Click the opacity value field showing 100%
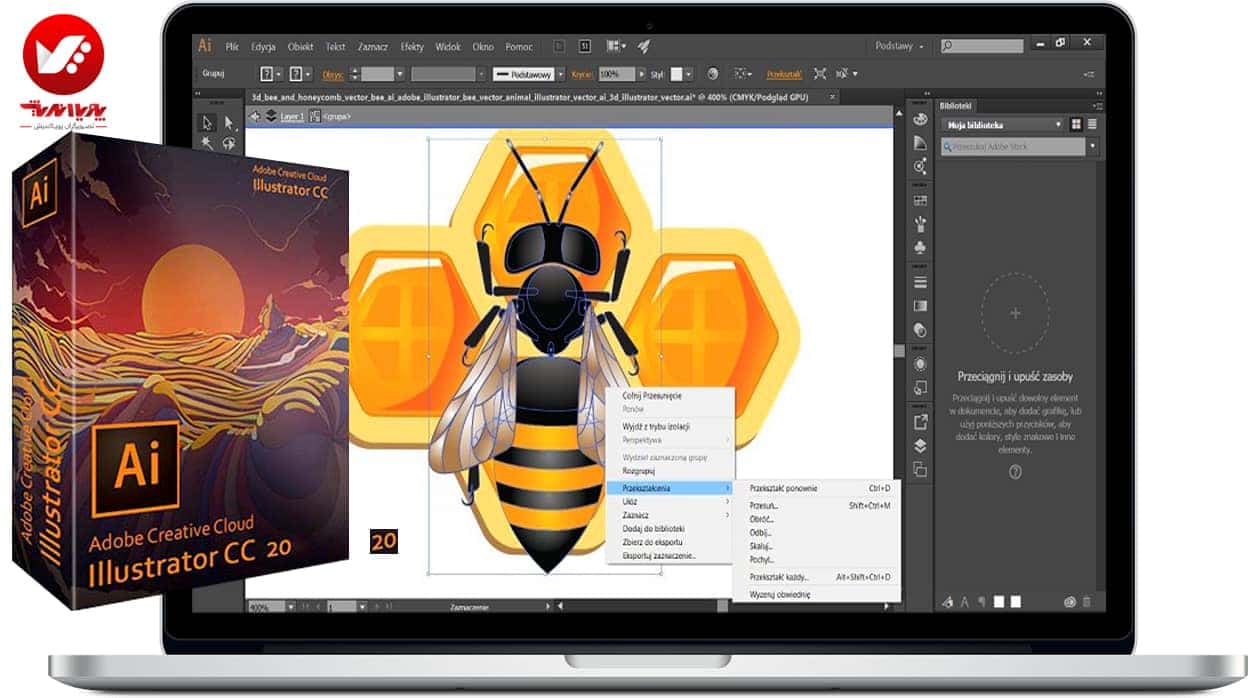Image resolution: width=1248 pixels, height=698 pixels. coord(617,74)
